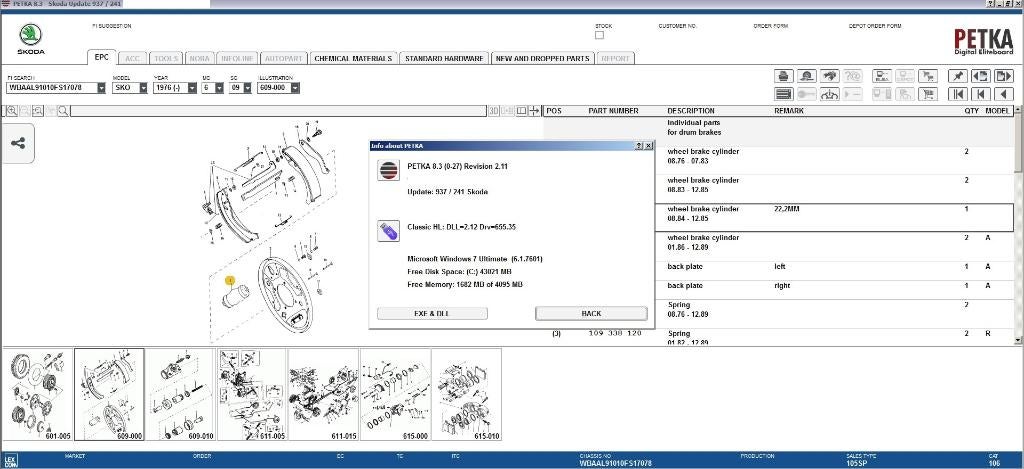This screenshot has width=1024, height=469.
Task: Click the DESCRIPTION column header
Action: (691, 111)
